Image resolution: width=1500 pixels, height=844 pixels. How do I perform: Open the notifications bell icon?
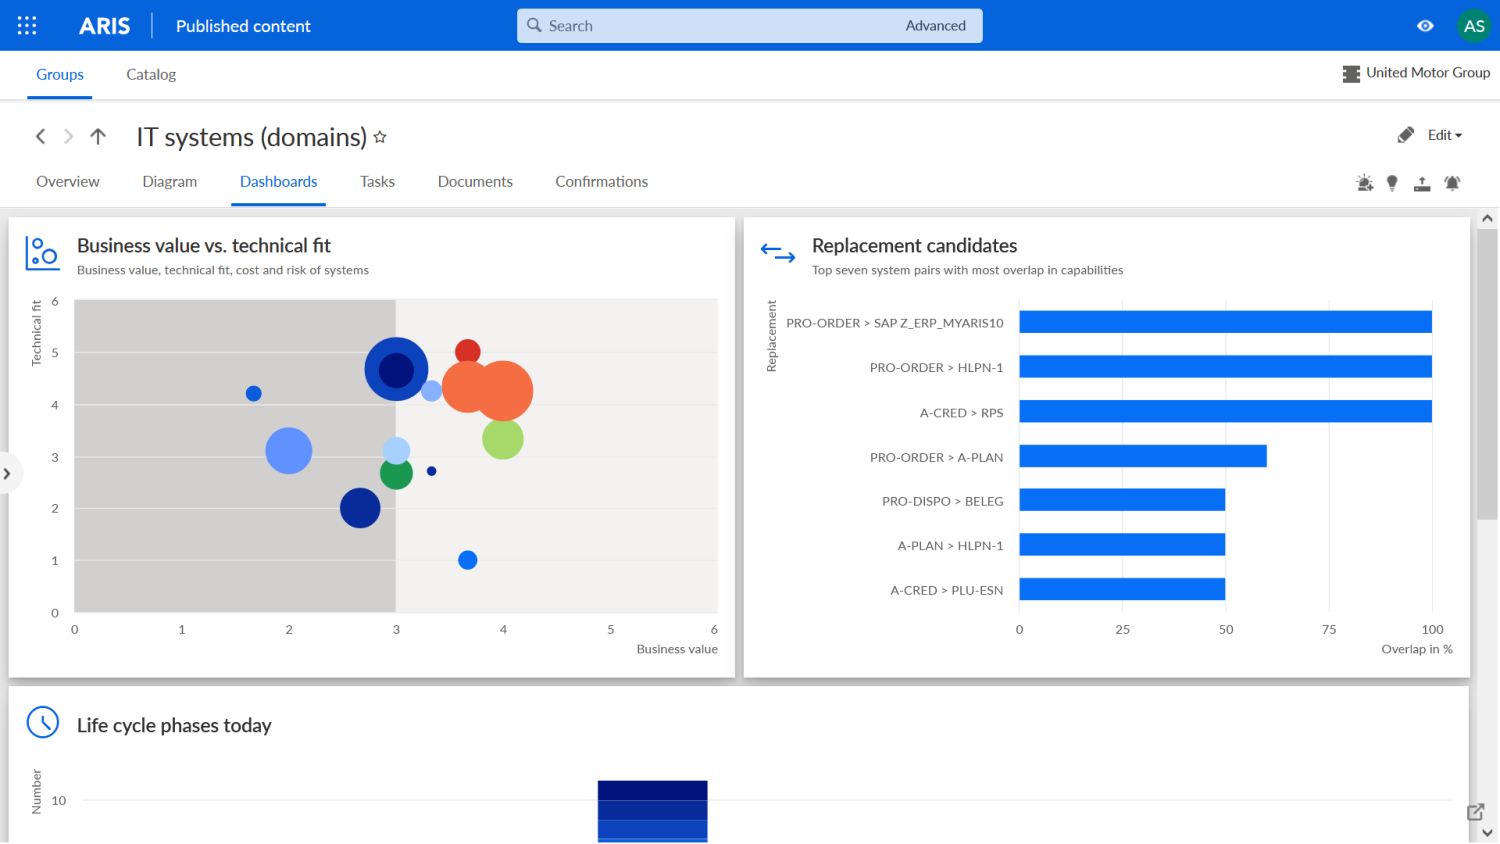tap(1452, 183)
